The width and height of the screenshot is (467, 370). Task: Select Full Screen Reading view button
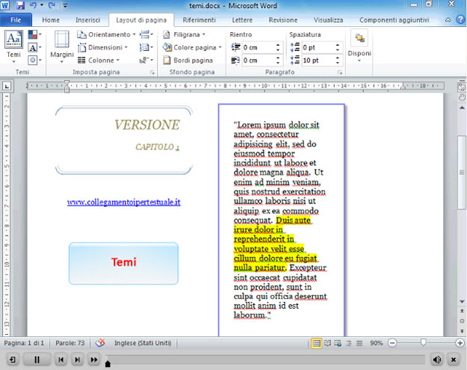click(328, 343)
